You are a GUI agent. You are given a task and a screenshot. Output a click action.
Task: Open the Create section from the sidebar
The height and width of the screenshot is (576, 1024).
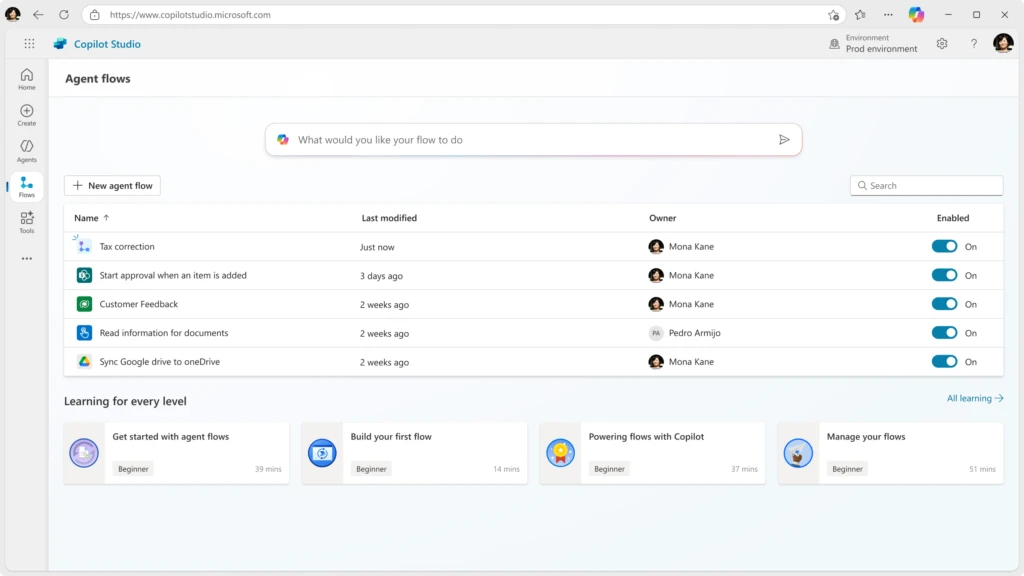[26, 113]
